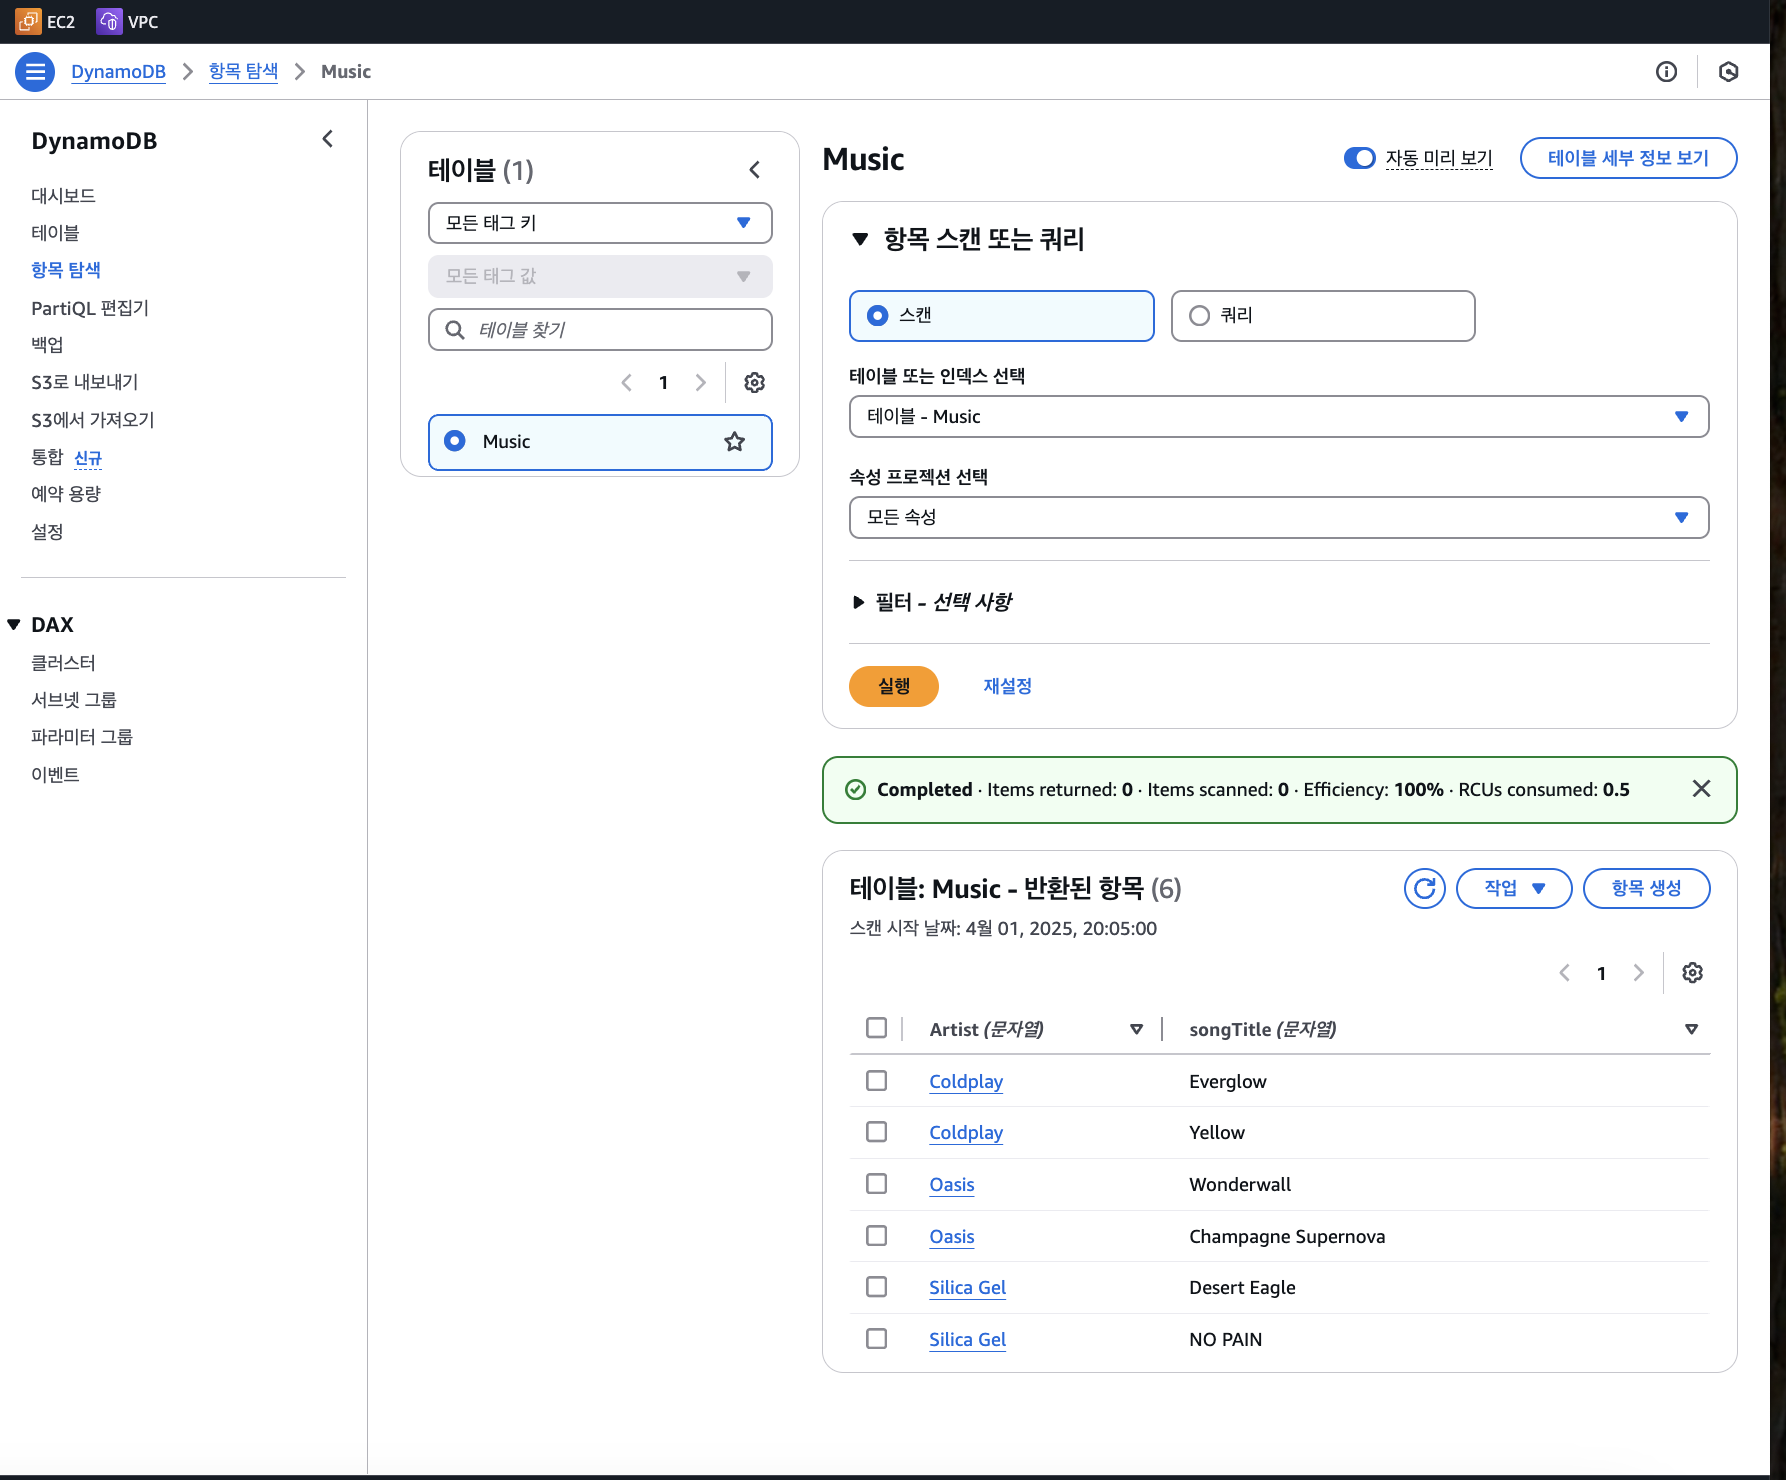
Task: Open the 항목 탐색 breadcrumb link
Action: click(243, 72)
